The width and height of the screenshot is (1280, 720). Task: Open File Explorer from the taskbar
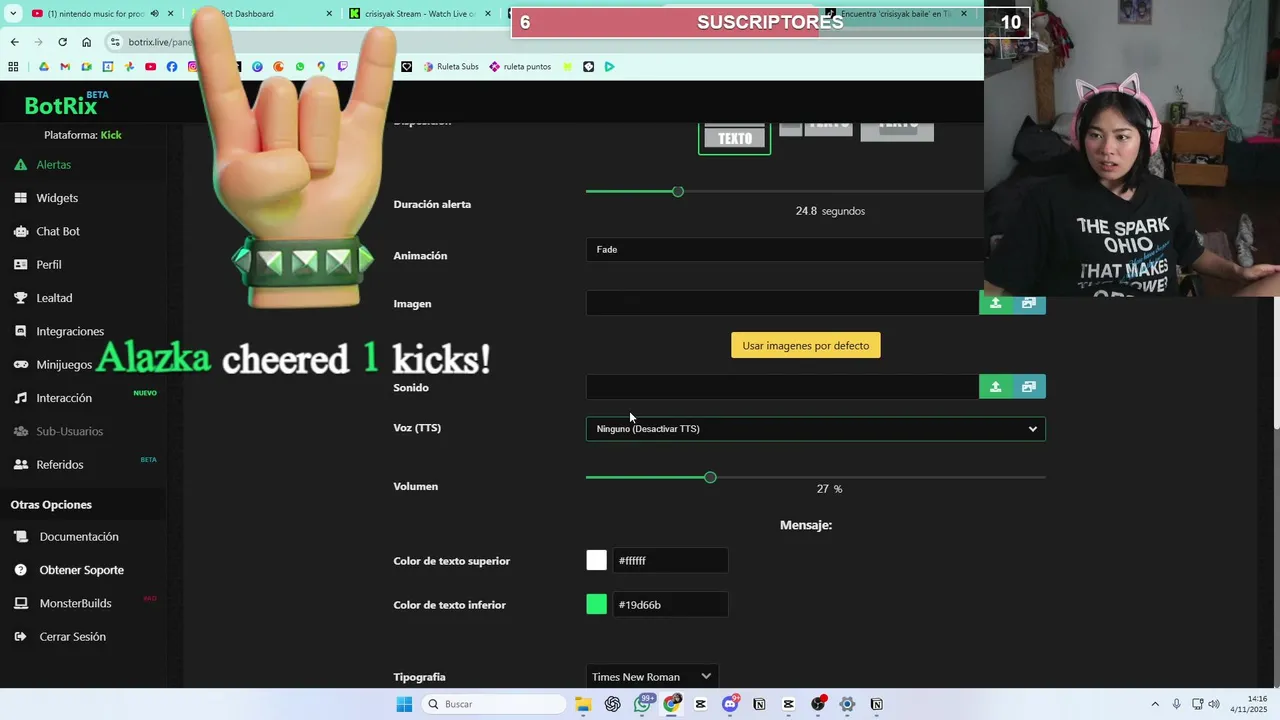pyautogui.click(x=583, y=704)
